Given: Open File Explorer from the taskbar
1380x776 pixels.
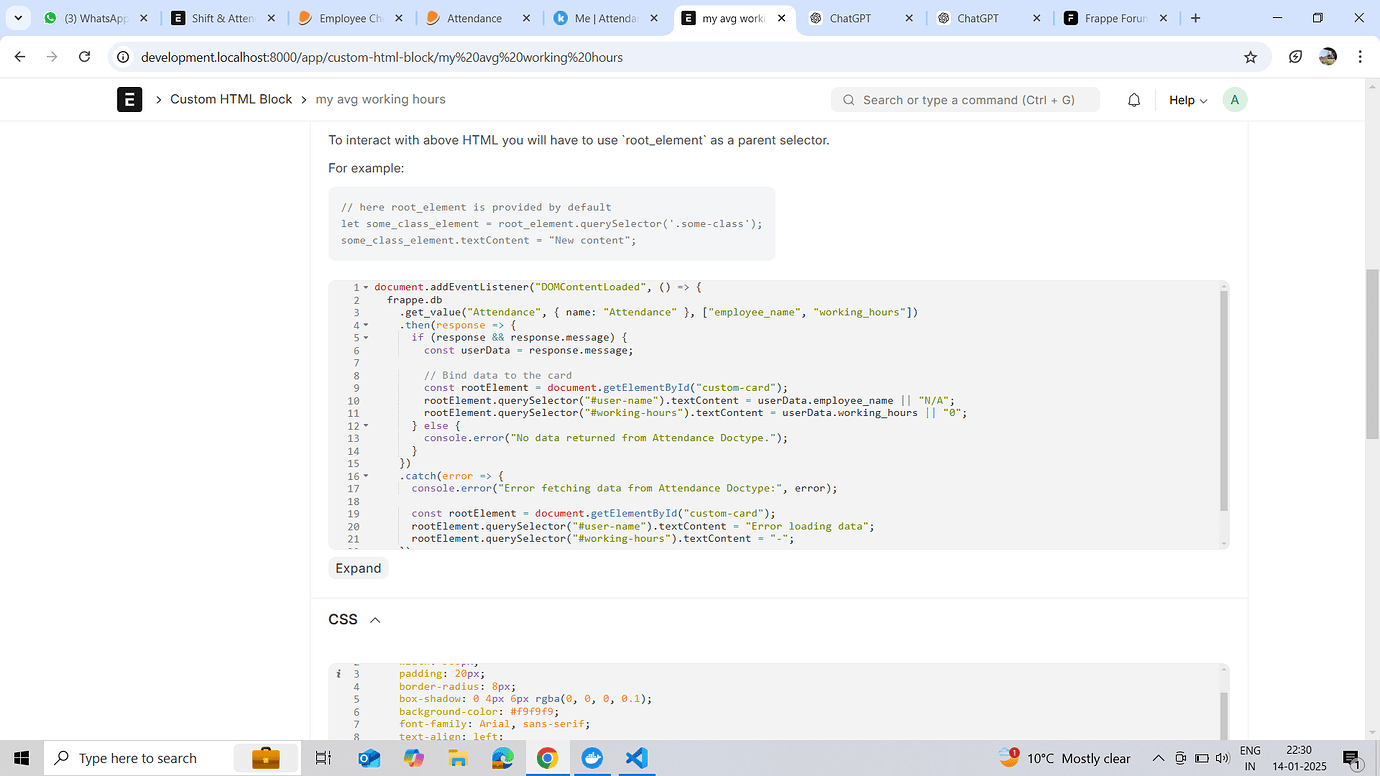Looking at the screenshot, I should pyautogui.click(x=458, y=758).
